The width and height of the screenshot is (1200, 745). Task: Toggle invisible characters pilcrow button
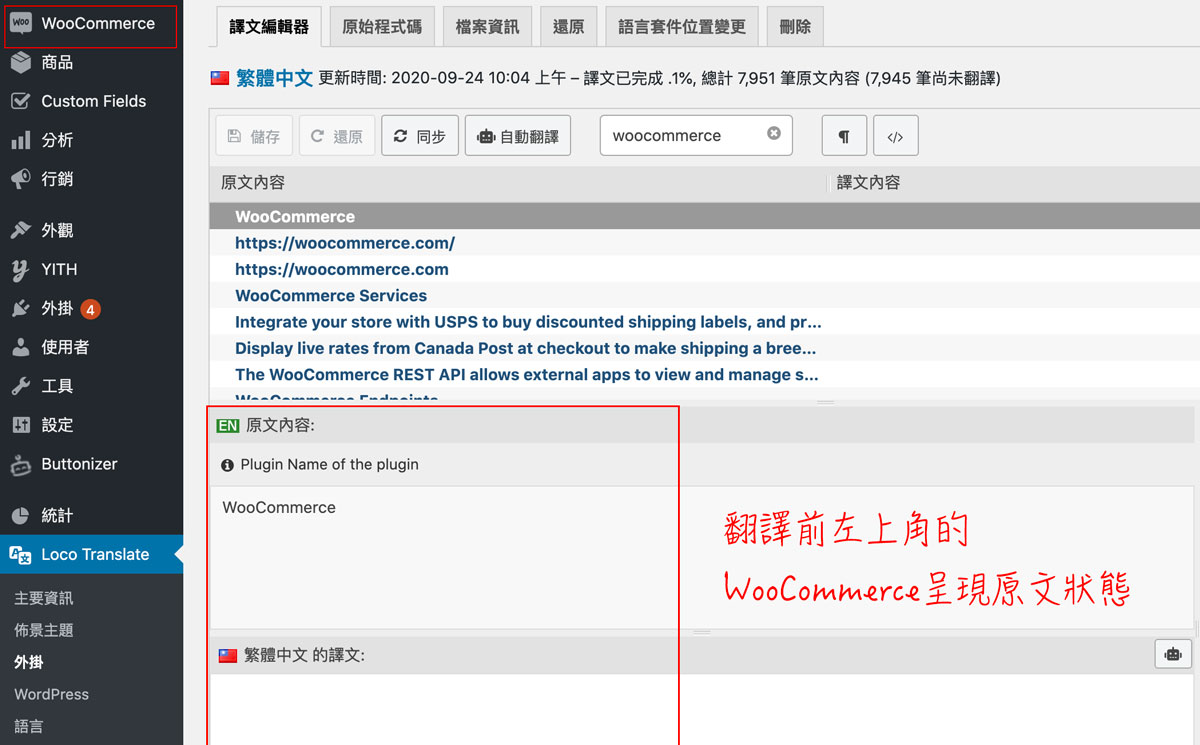[x=844, y=136]
